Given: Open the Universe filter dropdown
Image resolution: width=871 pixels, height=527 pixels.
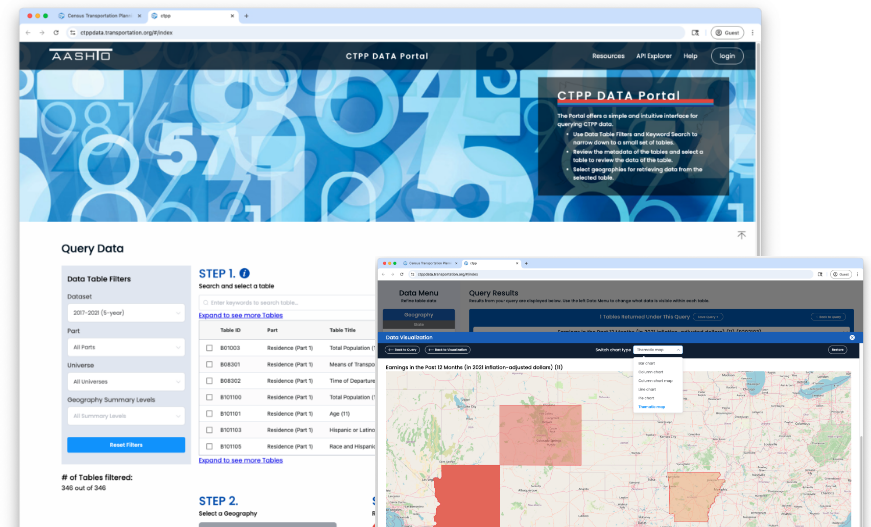Looking at the screenshot, I should [x=126, y=382].
